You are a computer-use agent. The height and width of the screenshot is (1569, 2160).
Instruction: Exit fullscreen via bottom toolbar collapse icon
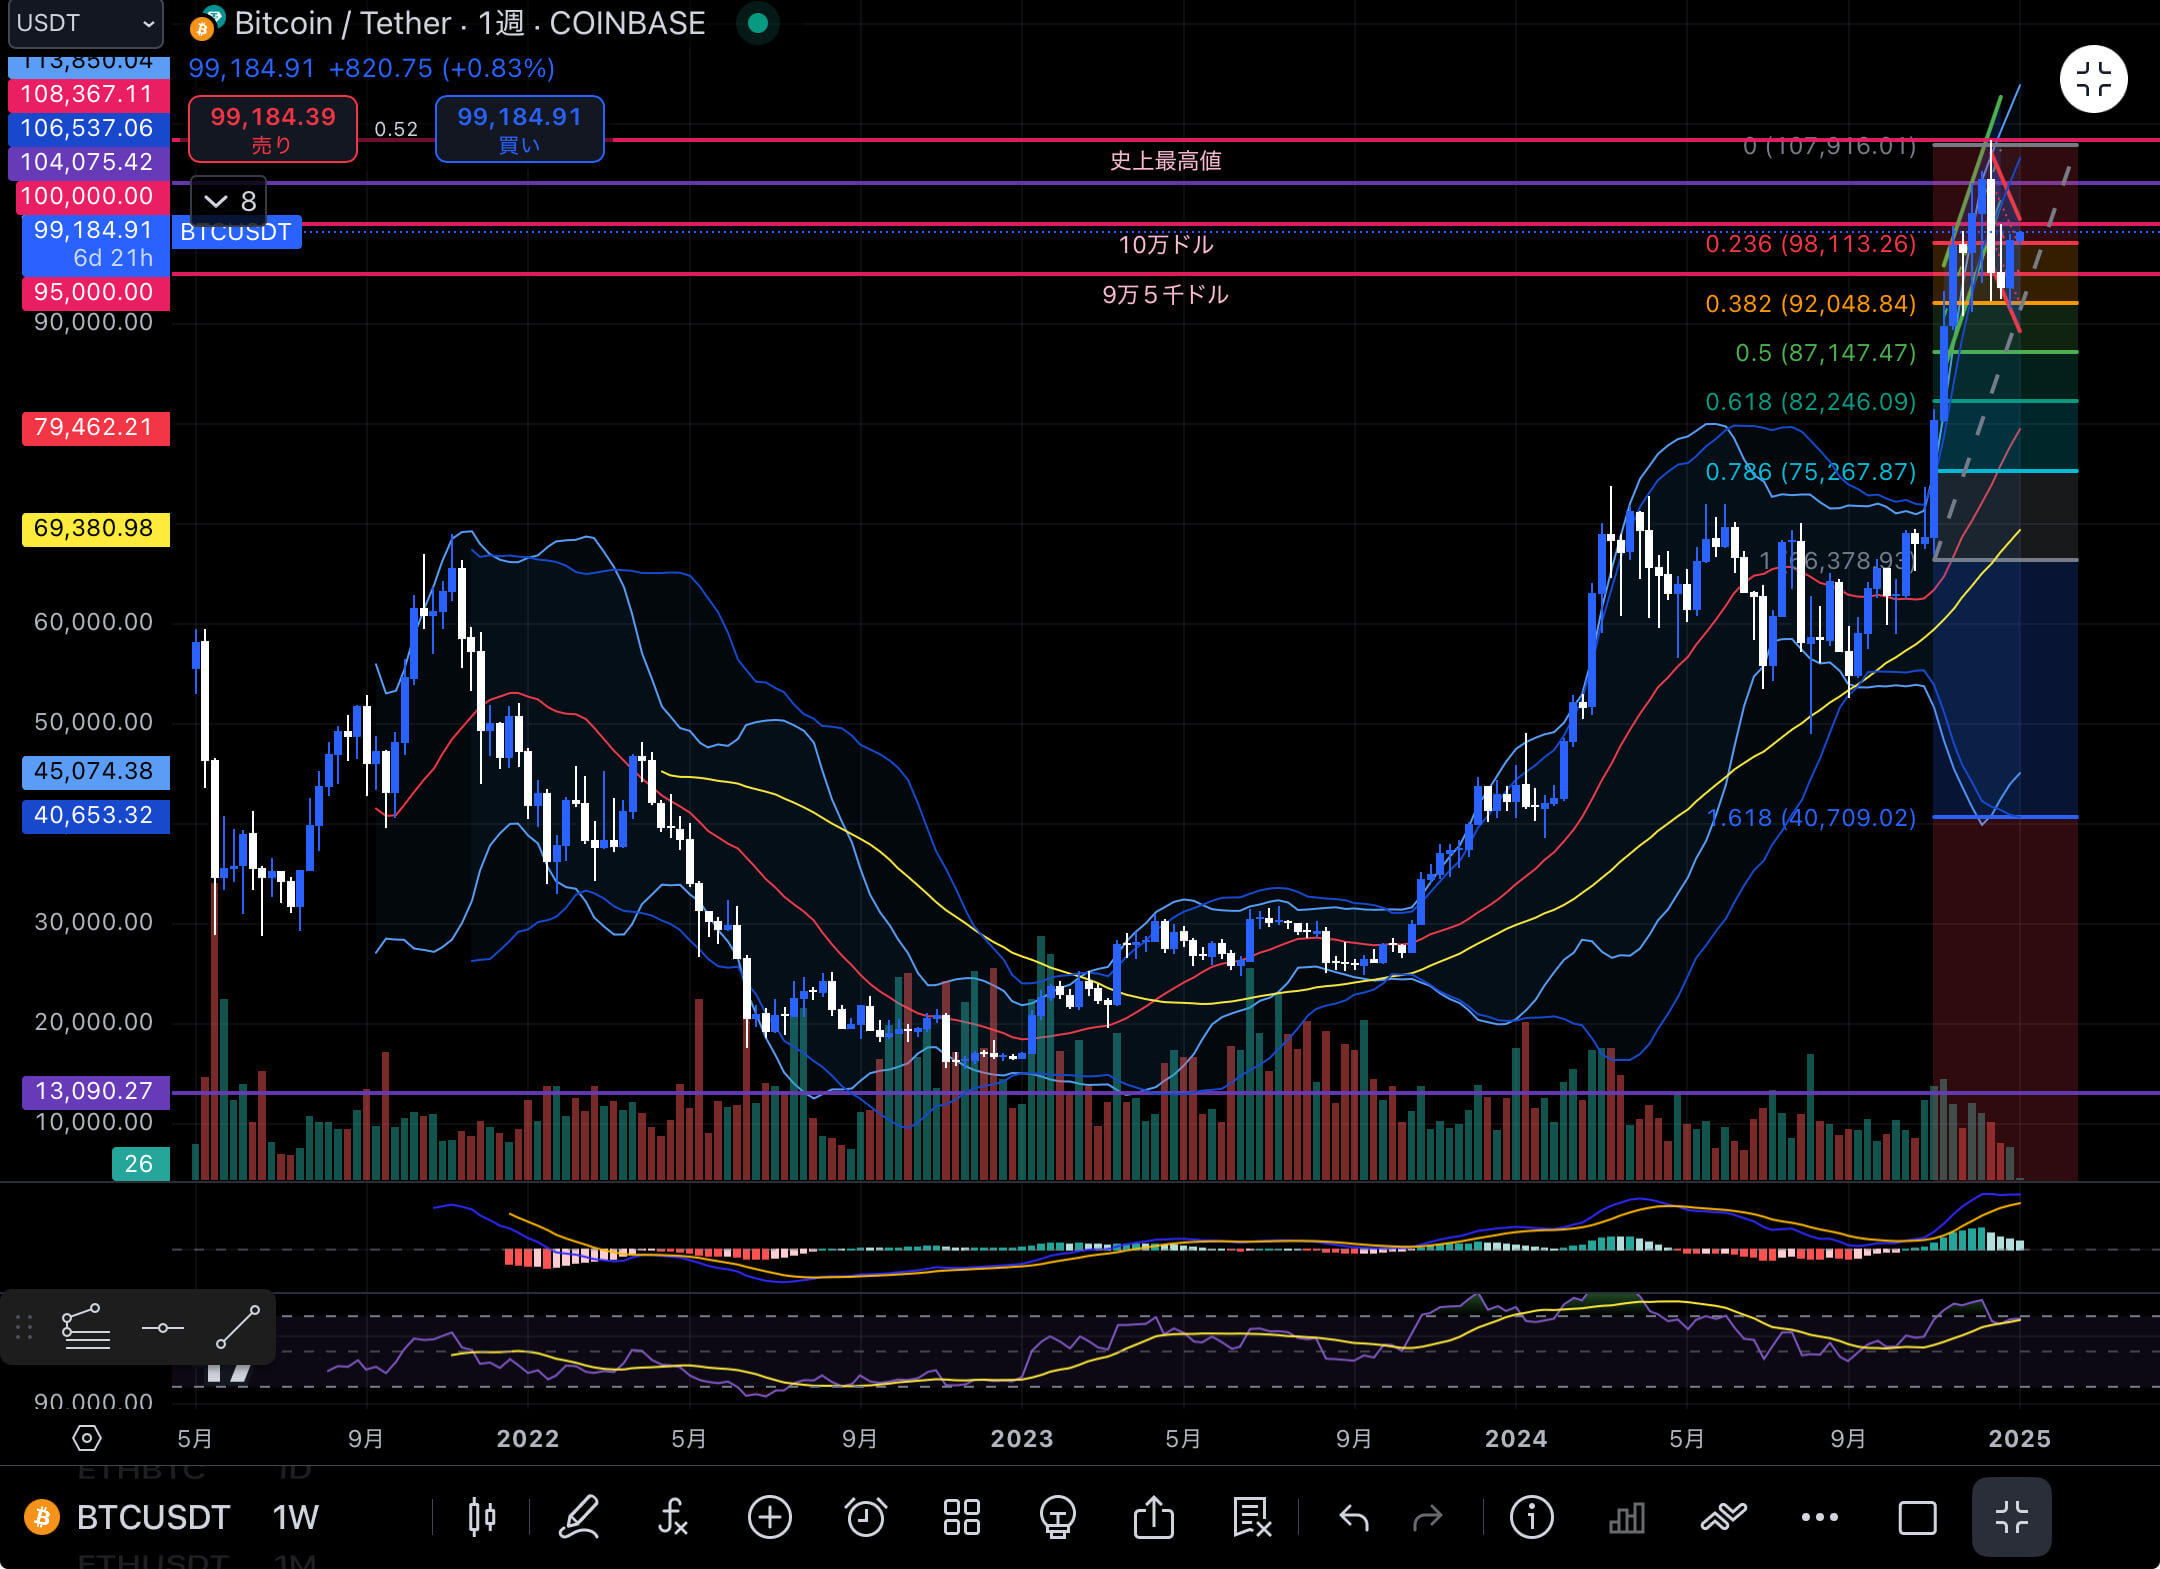(x=2011, y=1517)
